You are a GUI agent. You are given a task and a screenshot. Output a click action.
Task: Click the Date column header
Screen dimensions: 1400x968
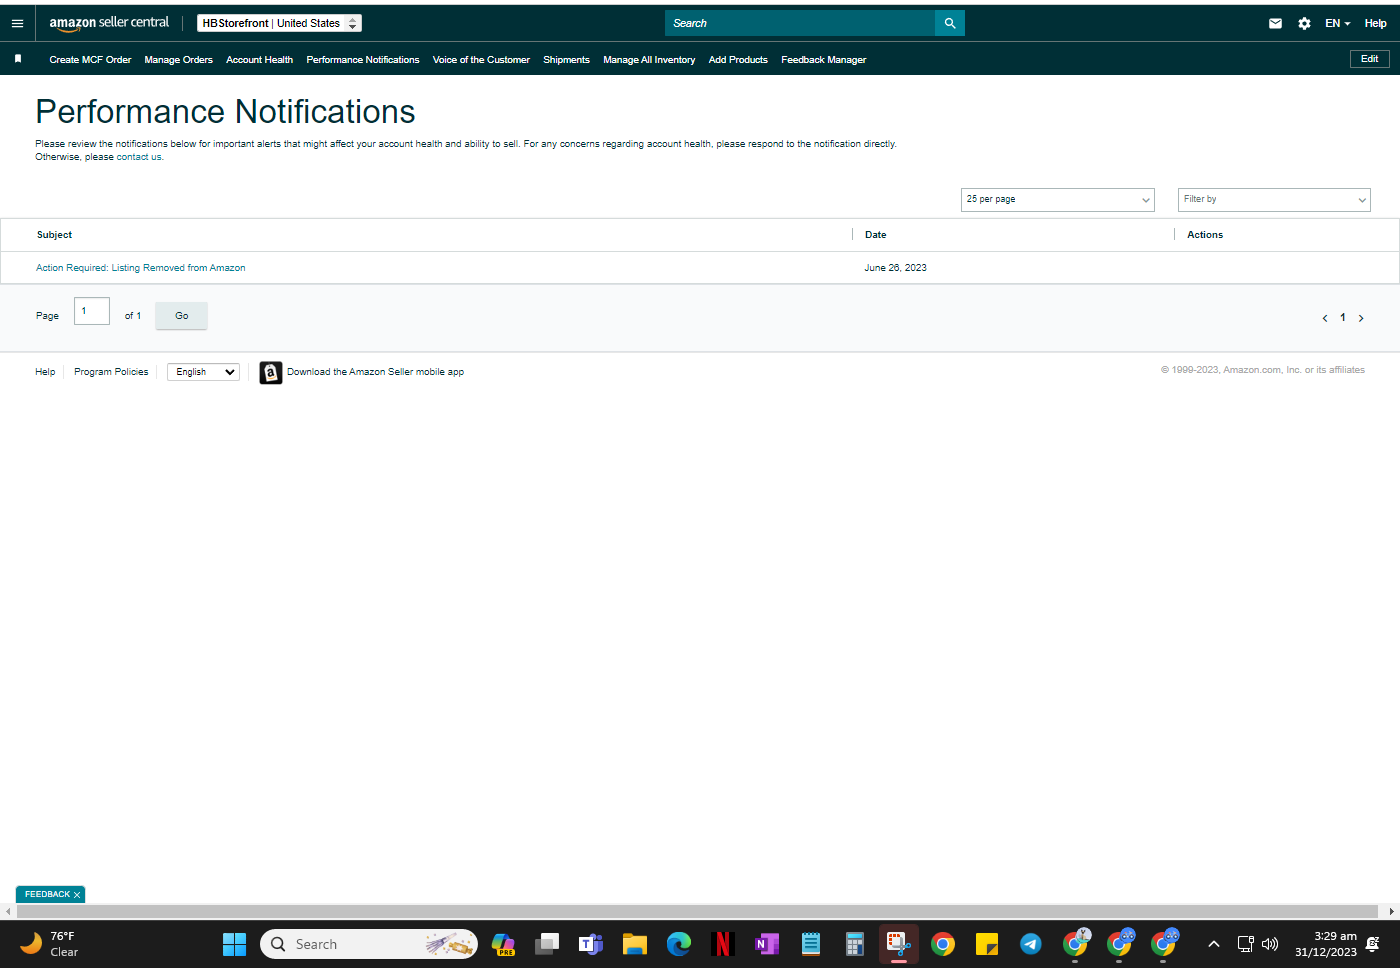pyautogui.click(x=875, y=235)
